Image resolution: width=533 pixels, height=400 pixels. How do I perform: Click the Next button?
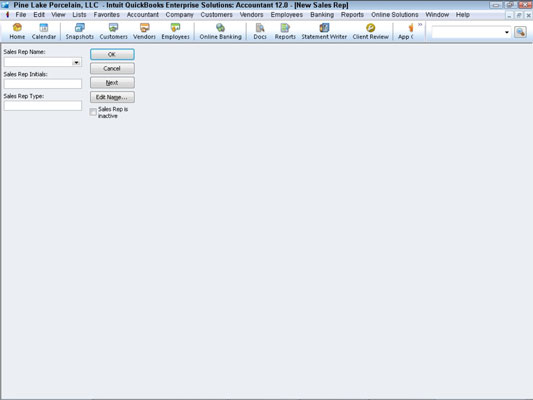(x=112, y=83)
